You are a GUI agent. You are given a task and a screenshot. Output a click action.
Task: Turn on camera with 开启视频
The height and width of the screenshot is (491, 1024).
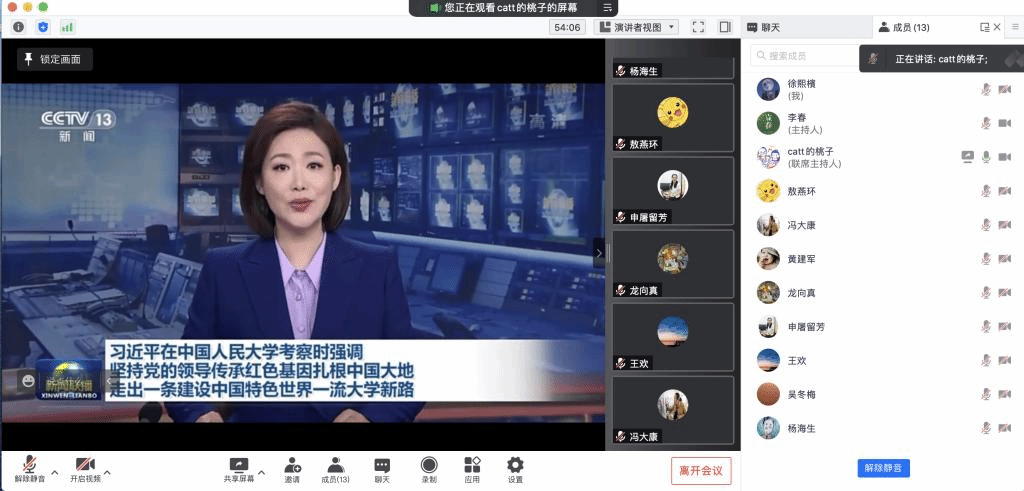[85, 467]
